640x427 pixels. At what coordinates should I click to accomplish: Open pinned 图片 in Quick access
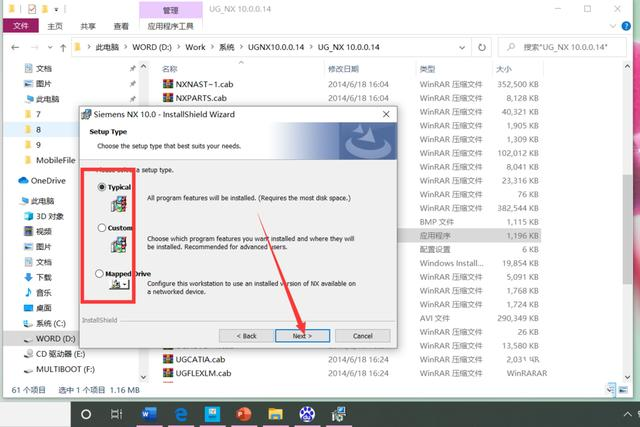click(38, 84)
